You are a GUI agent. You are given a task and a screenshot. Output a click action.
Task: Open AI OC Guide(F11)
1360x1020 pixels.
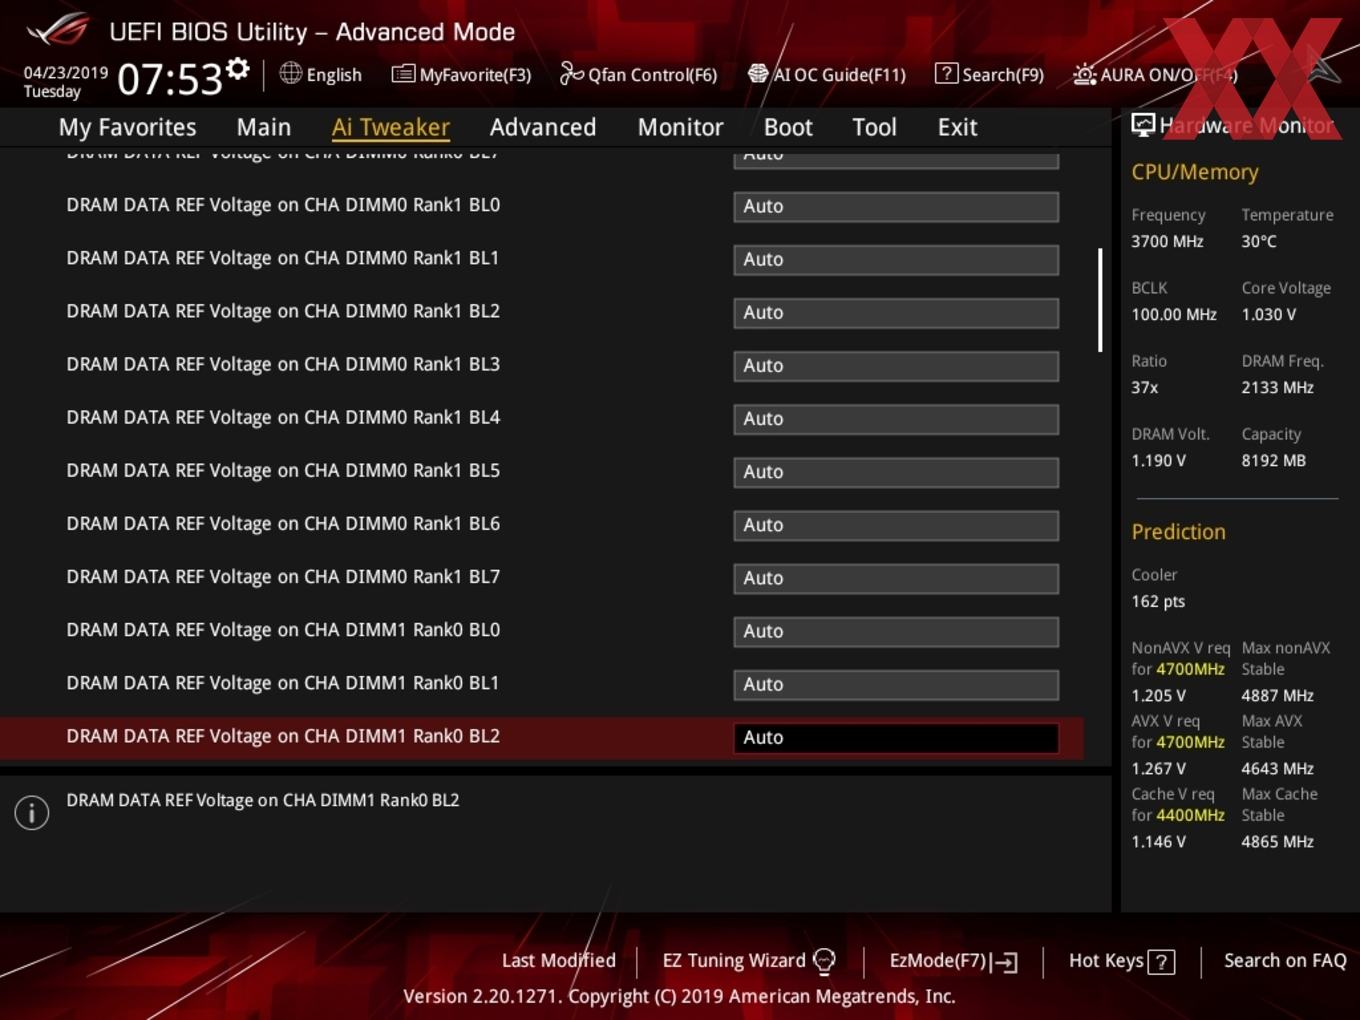(826, 74)
